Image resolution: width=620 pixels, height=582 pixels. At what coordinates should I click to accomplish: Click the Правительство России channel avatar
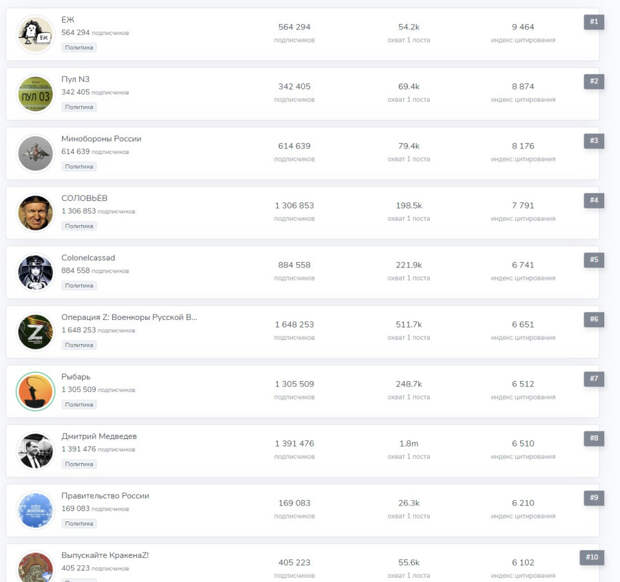click(x=35, y=510)
